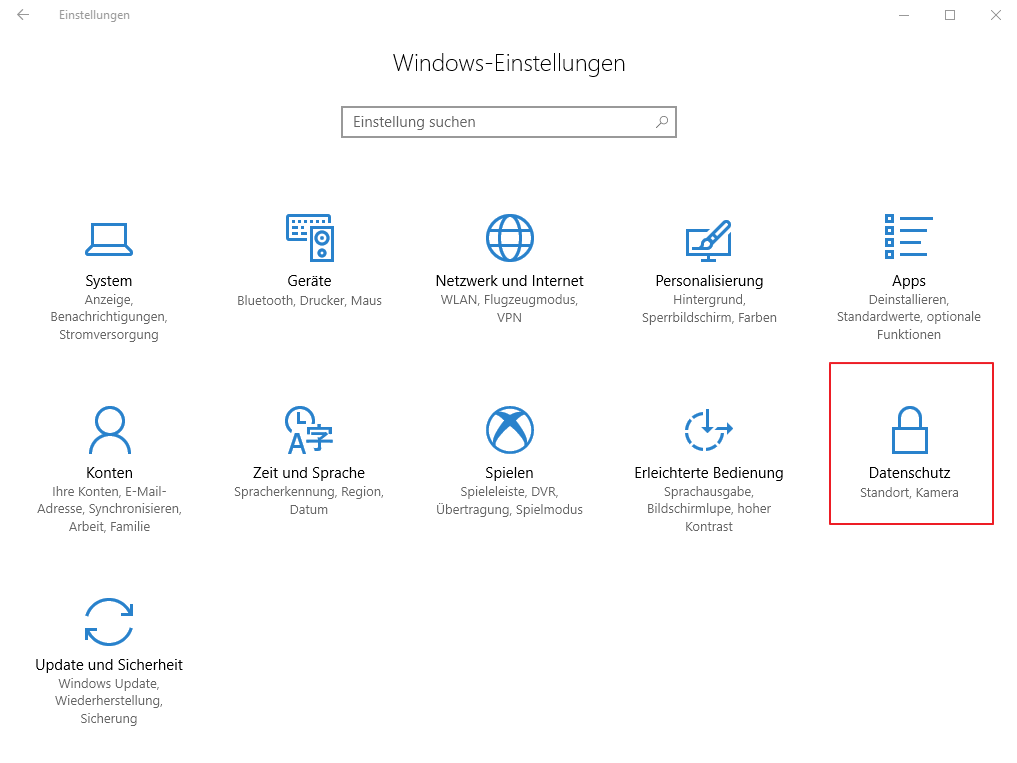
Task: Click the Datenschutz label
Action: coord(909,473)
